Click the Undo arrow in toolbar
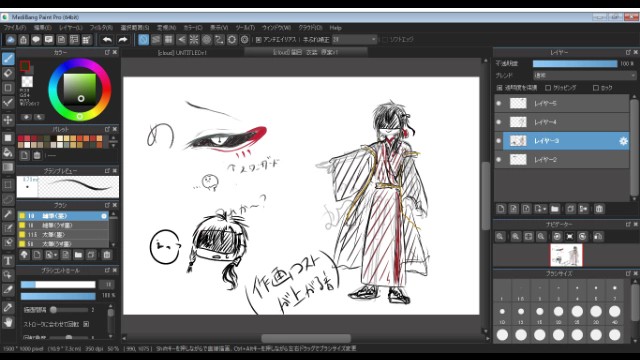 coord(107,40)
